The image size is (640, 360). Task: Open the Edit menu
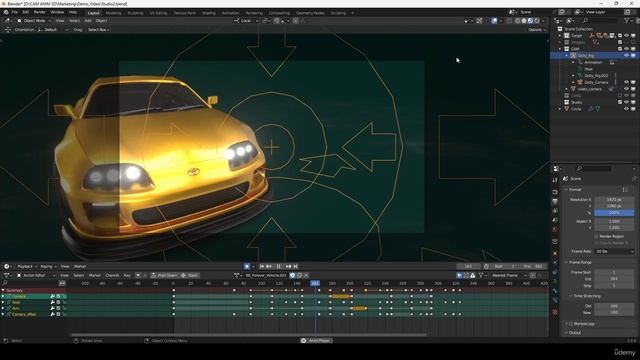[26, 12]
